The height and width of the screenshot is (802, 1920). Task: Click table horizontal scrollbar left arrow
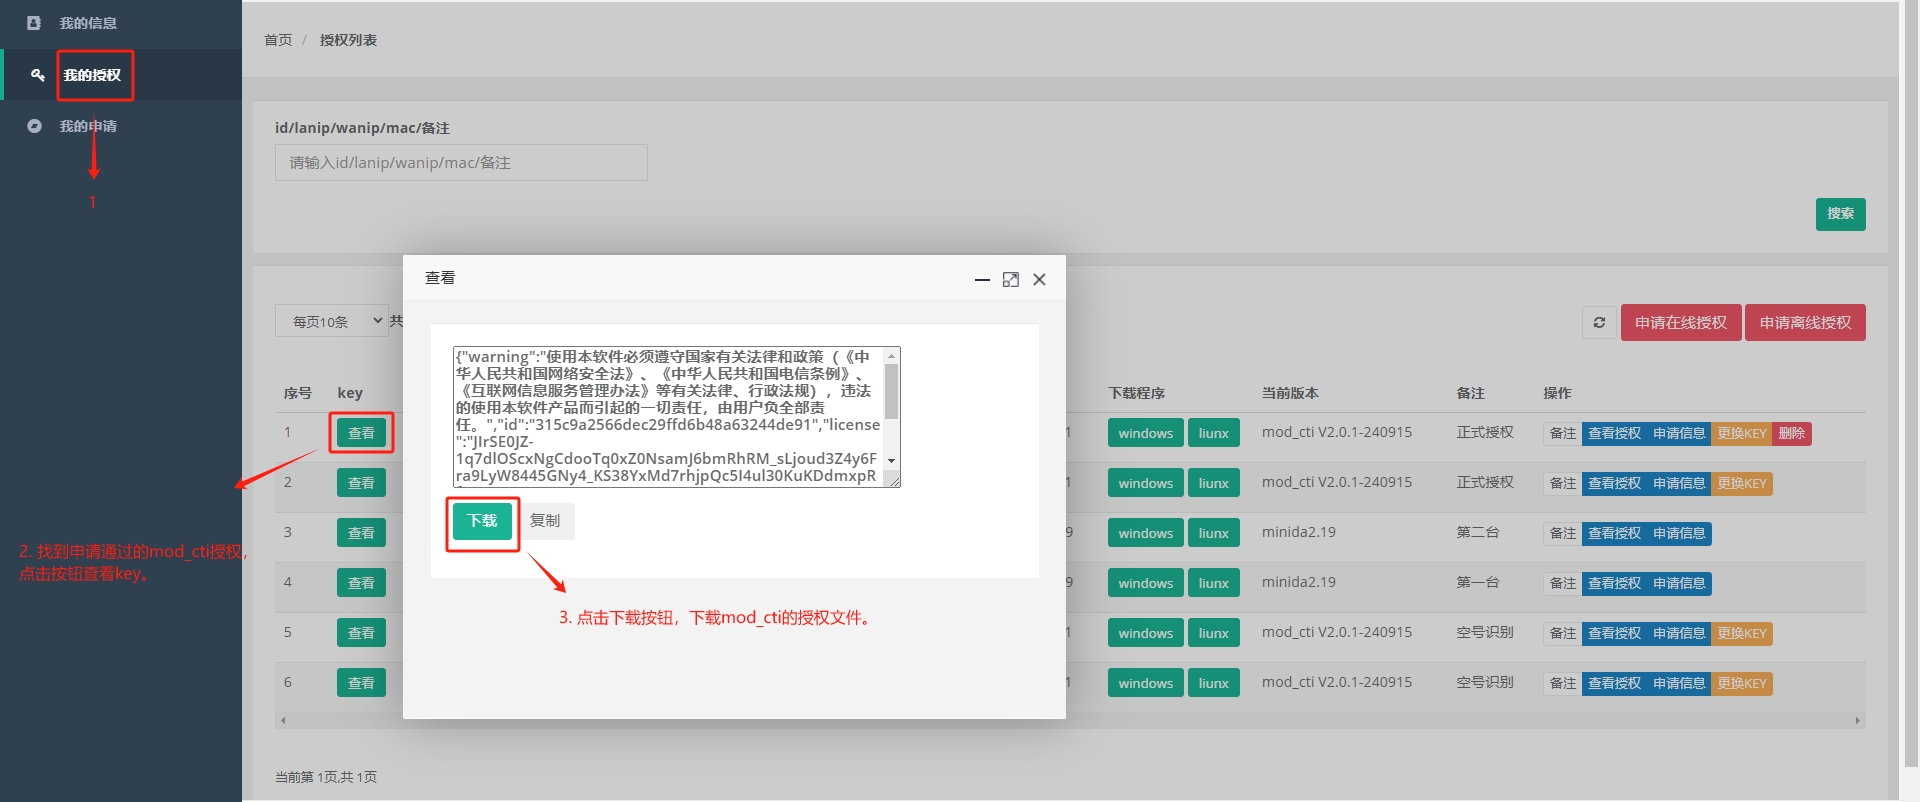tap(283, 720)
